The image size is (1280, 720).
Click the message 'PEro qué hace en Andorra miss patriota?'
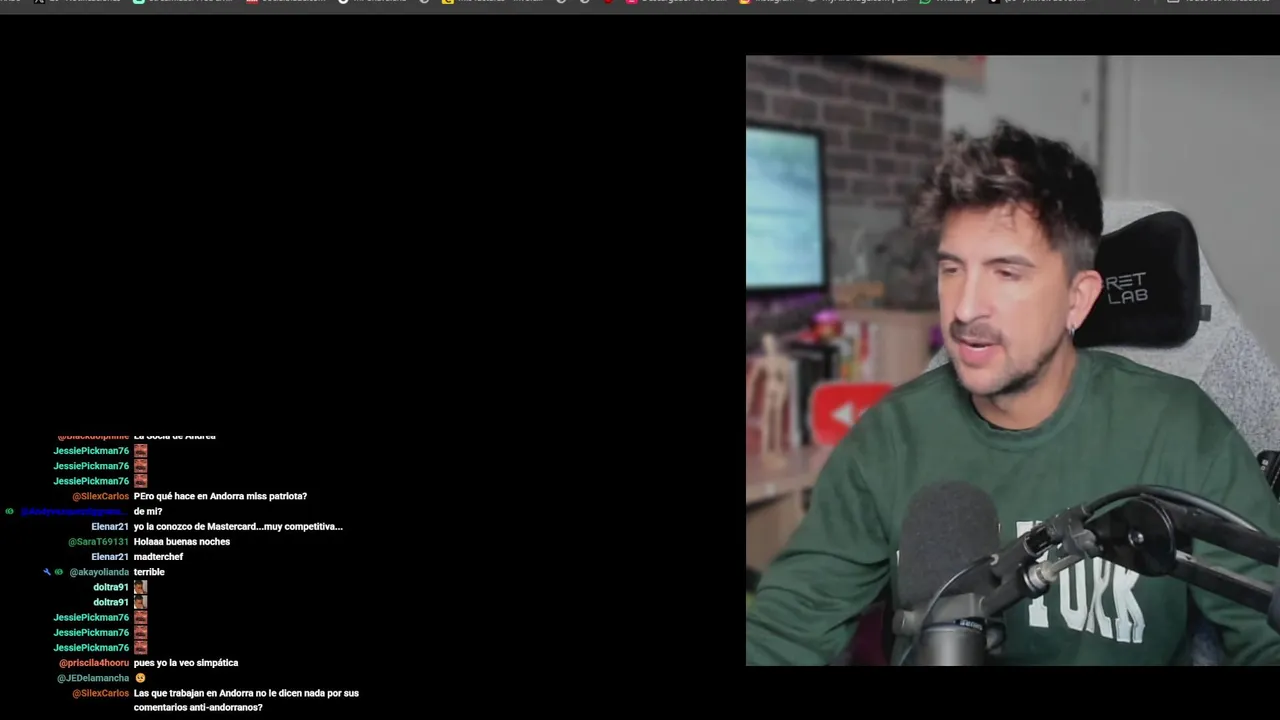click(x=220, y=496)
